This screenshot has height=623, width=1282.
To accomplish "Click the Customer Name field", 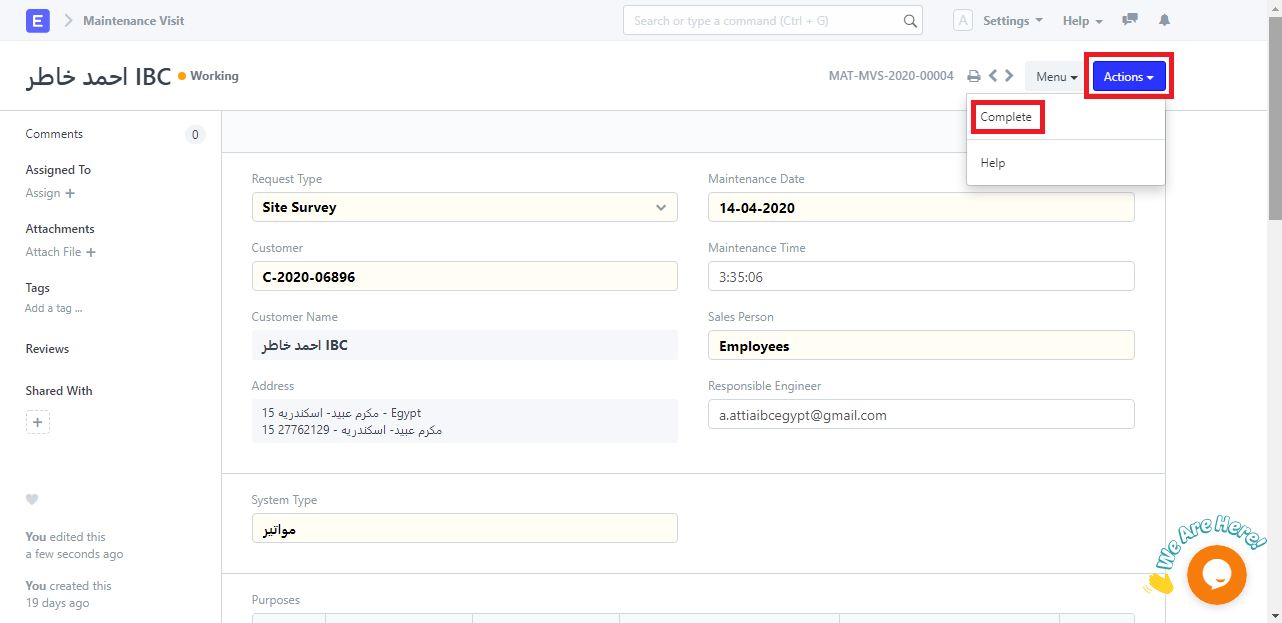I will (464, 345).
